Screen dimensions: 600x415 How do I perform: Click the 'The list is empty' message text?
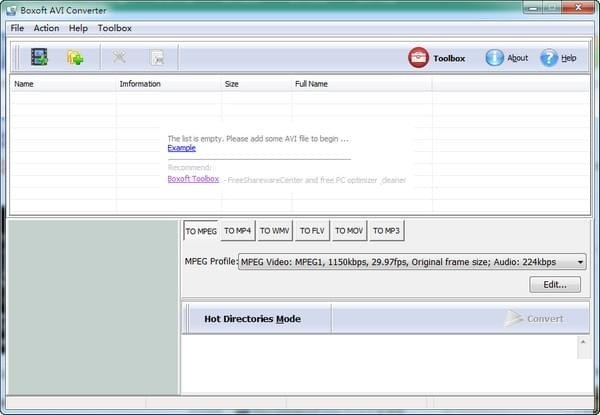pyautogui.click(x=258, y=139)
